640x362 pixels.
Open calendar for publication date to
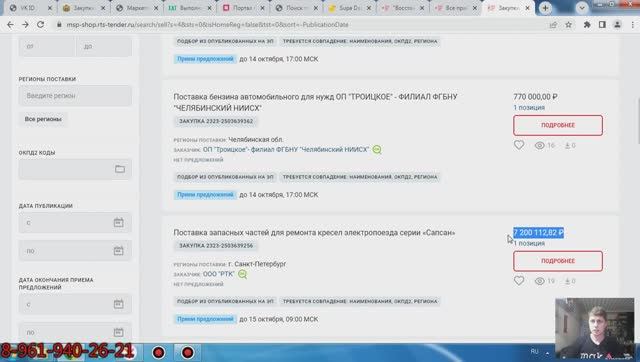pyautogui.click(x=118, y=251)
